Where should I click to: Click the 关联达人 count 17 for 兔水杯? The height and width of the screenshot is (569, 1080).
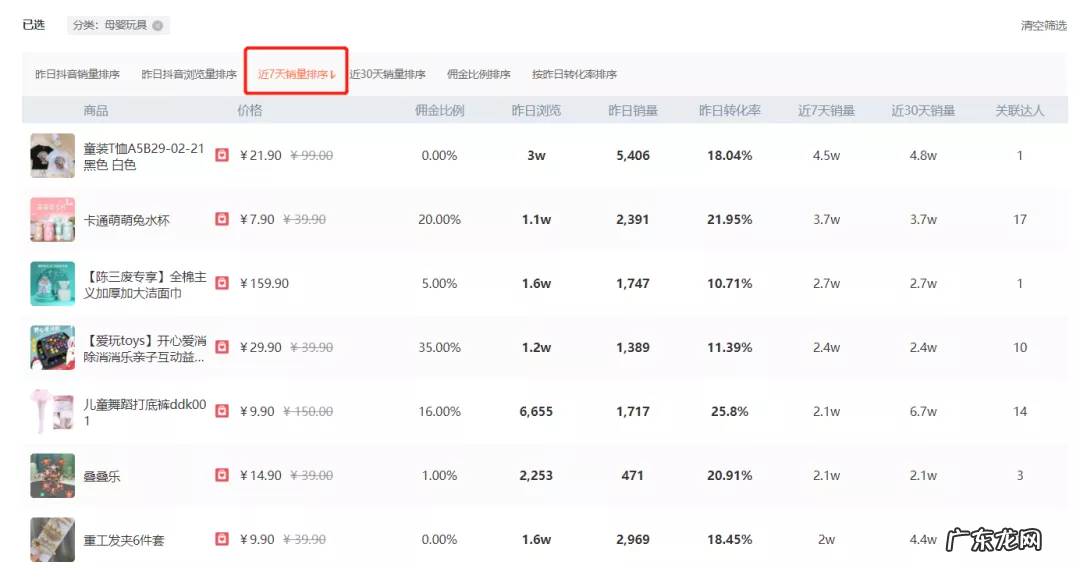[1019, 219]
